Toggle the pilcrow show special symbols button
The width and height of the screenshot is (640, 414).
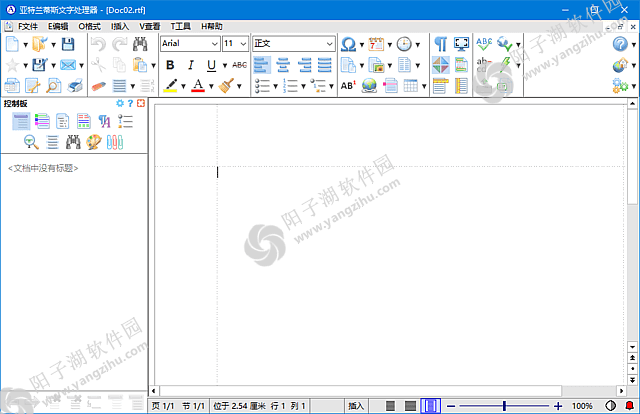pyautogui.click(x=440, y=44)
